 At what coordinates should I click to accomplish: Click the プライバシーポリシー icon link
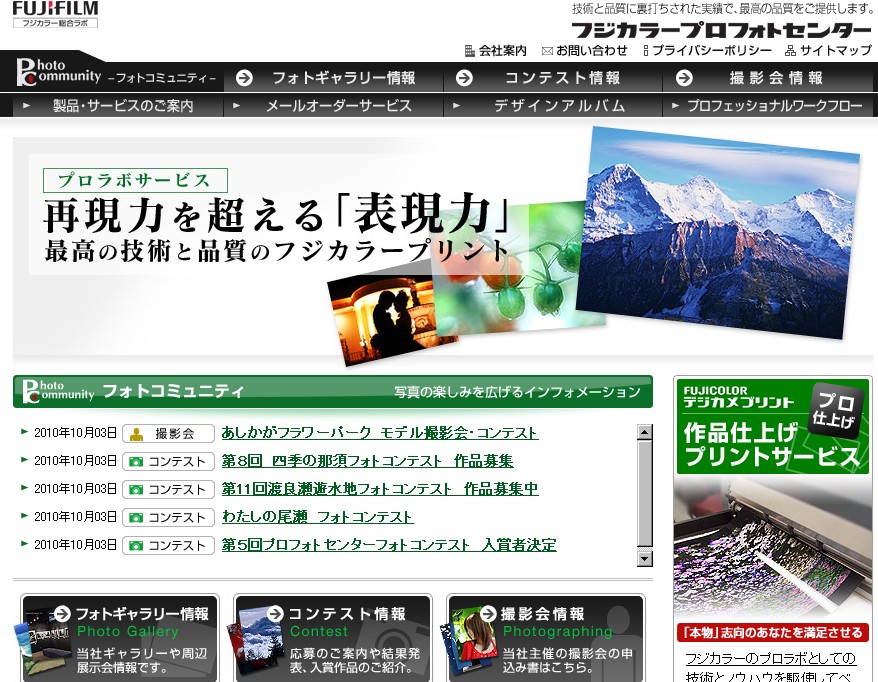(646, 51)
